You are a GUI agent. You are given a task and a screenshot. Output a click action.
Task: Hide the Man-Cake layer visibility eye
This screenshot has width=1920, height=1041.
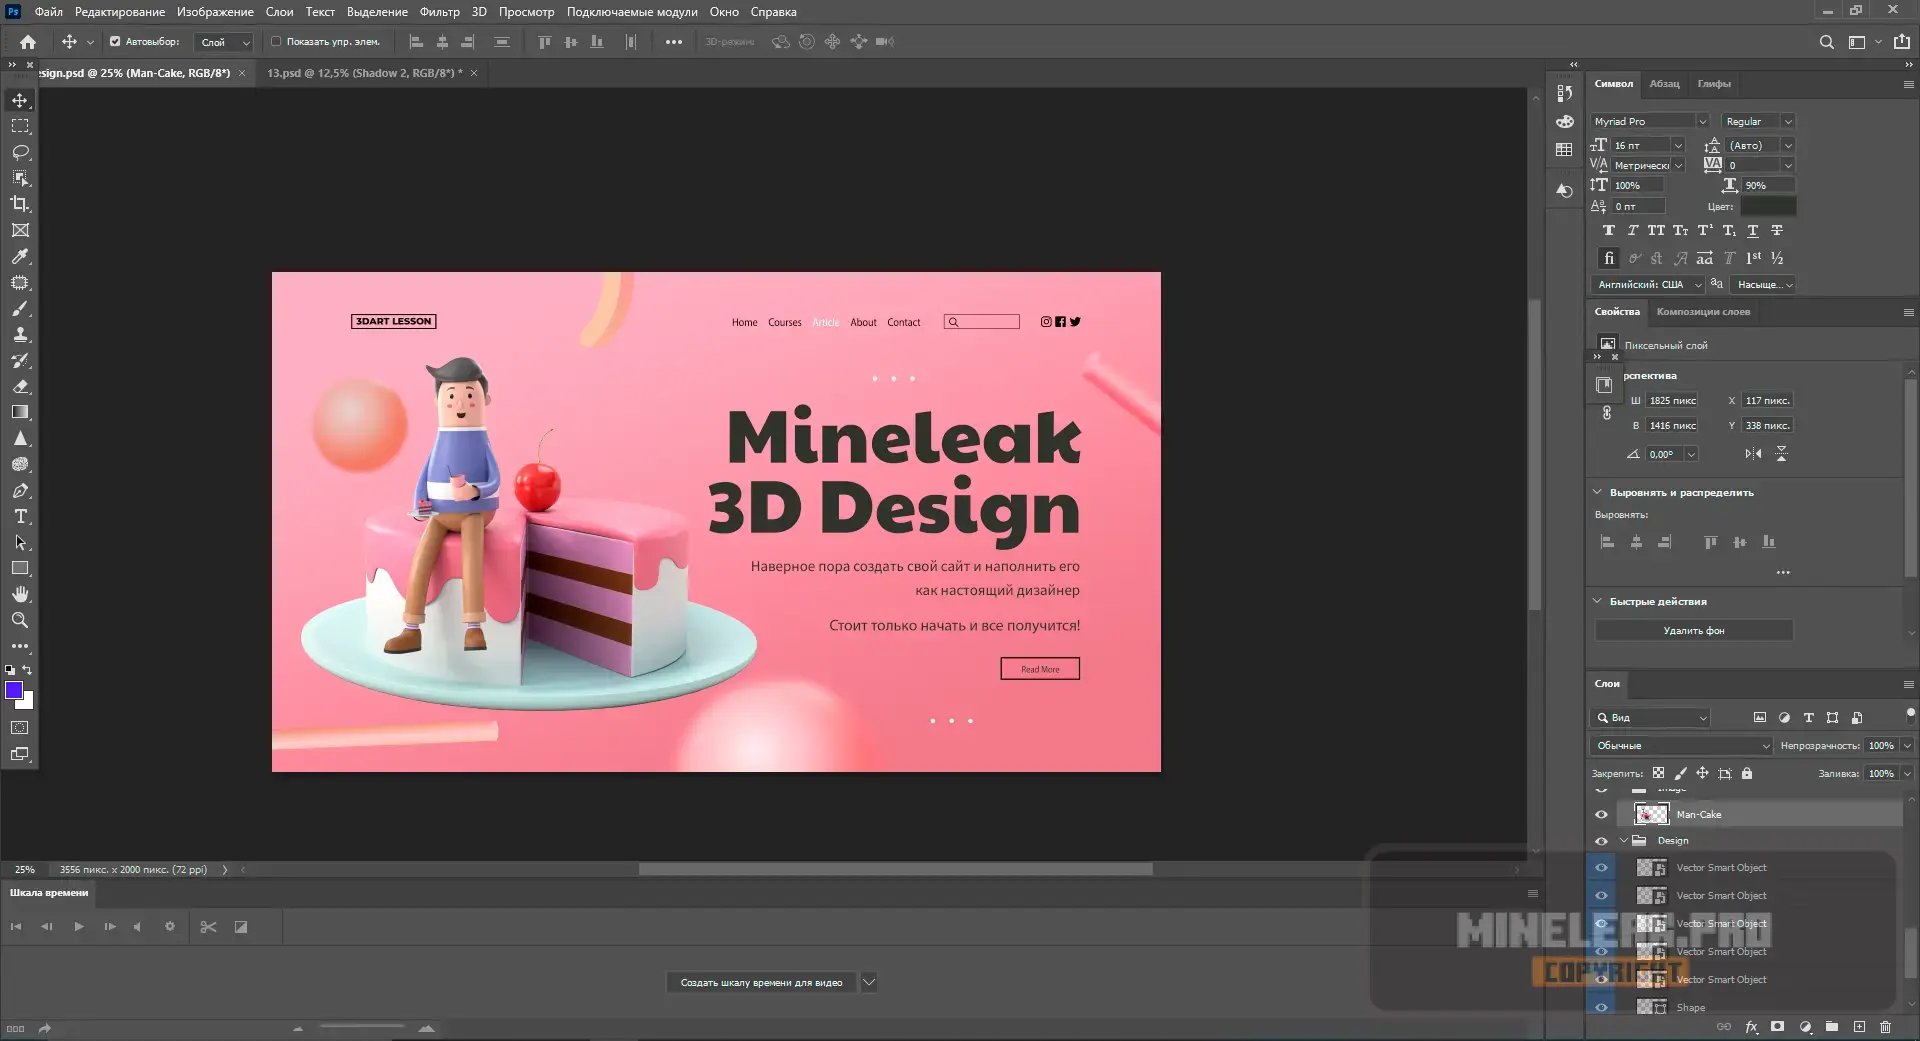[x=1601, y=814]
